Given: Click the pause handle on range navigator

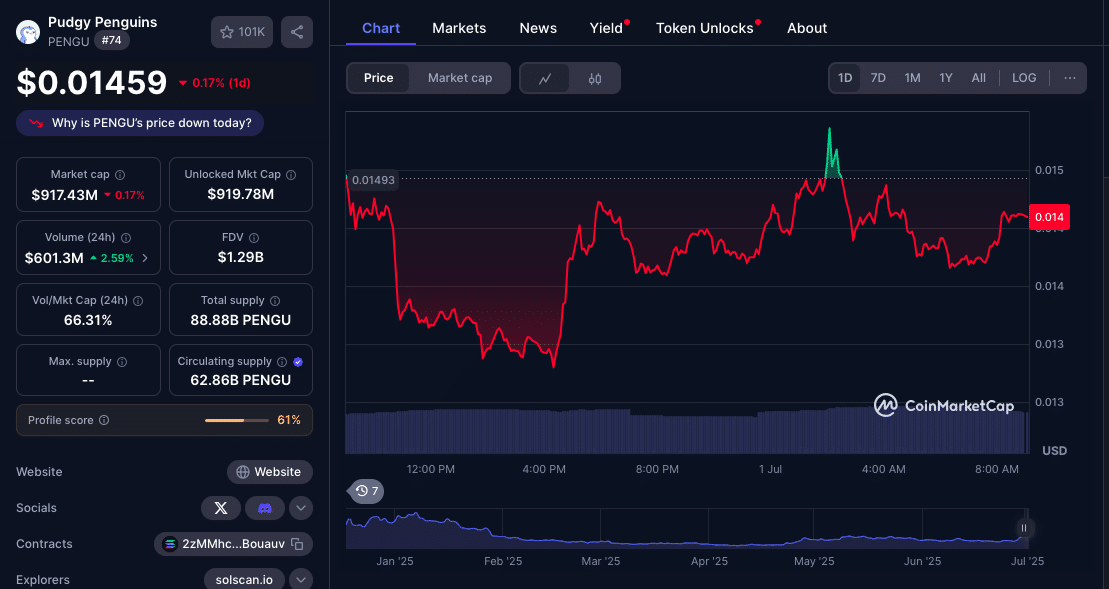Looking at the screenshot, I should pyautogui.click(x=1023, y=528).
